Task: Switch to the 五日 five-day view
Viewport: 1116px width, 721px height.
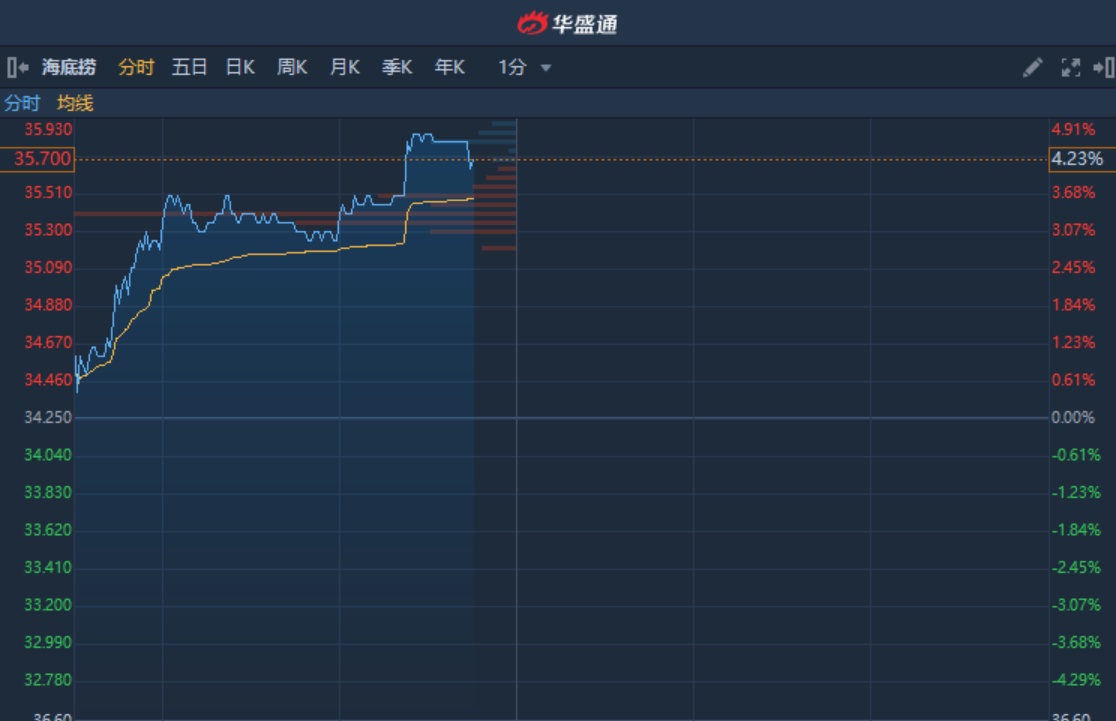Action: point(189,68)
